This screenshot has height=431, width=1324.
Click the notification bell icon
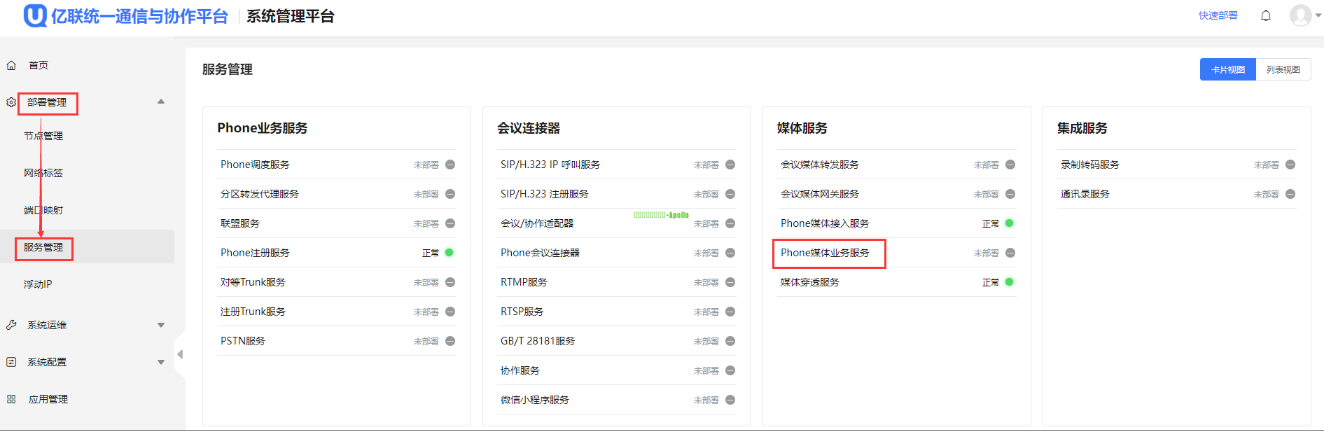(1266, 16)
